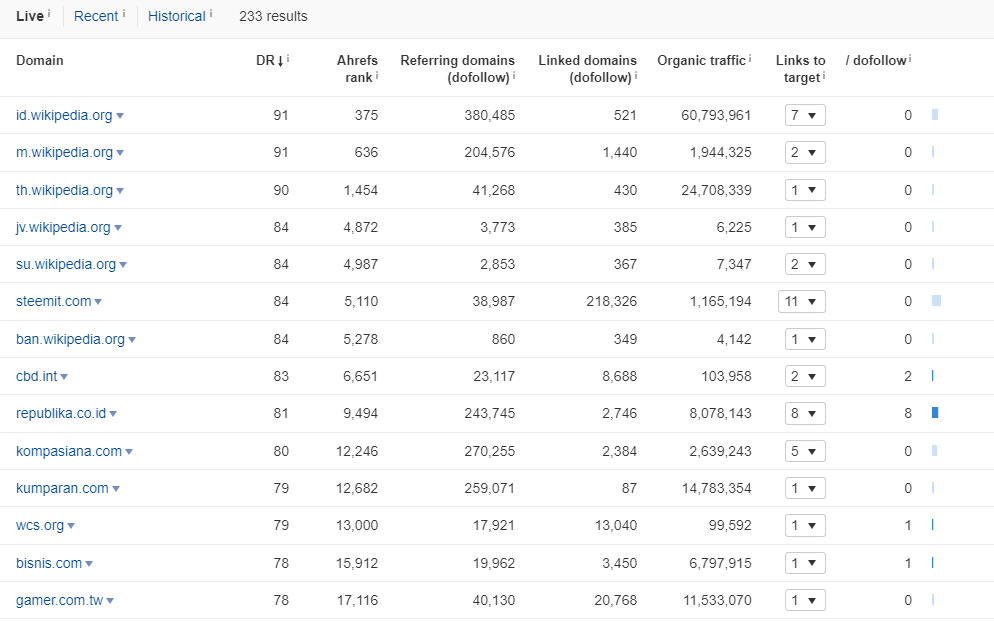Click info icon beside Ahrefs rank header
The width and height of the screenshot is (994, 621).
[377, 75]
